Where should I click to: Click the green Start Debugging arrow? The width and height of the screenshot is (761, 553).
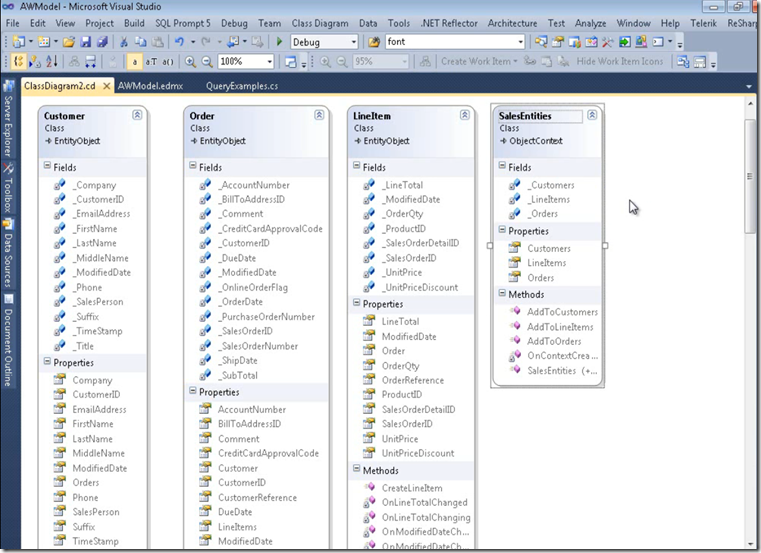279,42
